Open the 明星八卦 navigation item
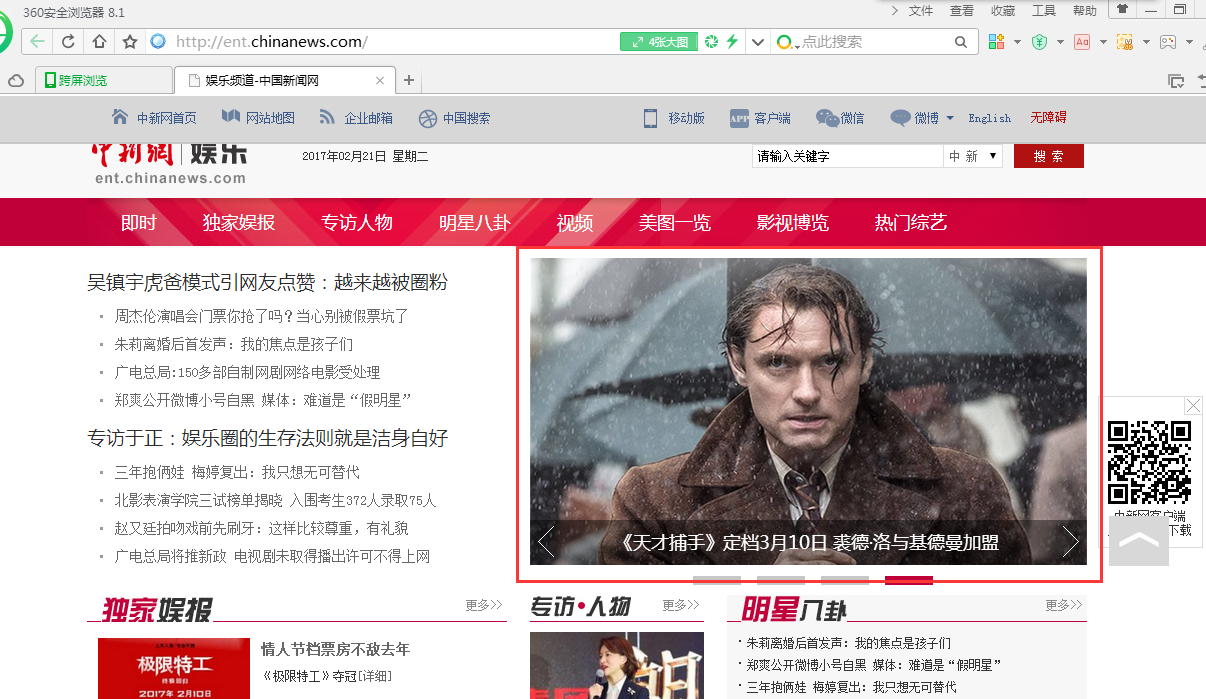The height and width of the screenshot is (699, 1206). (475, 222)
